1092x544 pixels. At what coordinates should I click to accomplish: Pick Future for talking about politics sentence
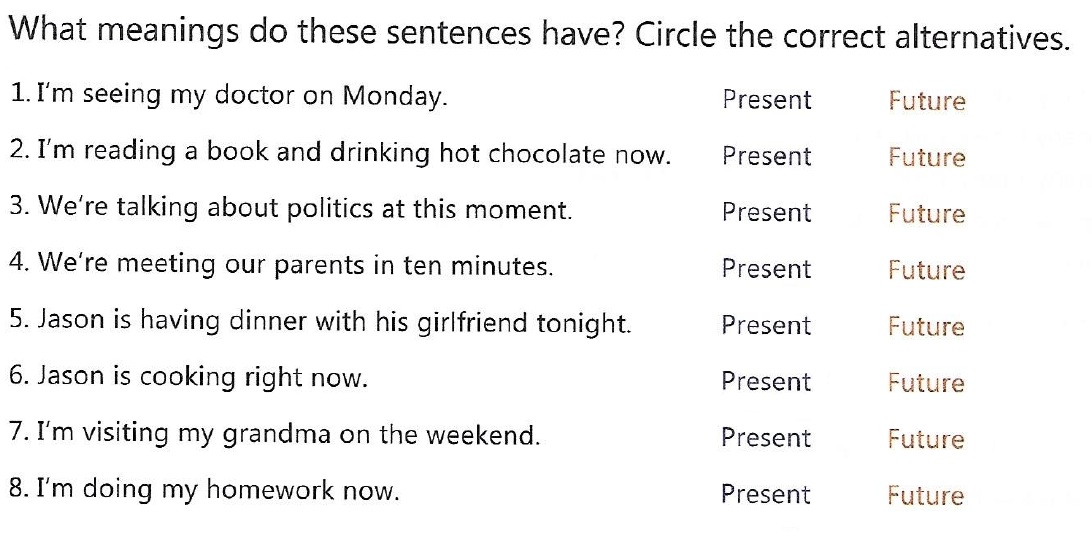[x=927, y=214]
